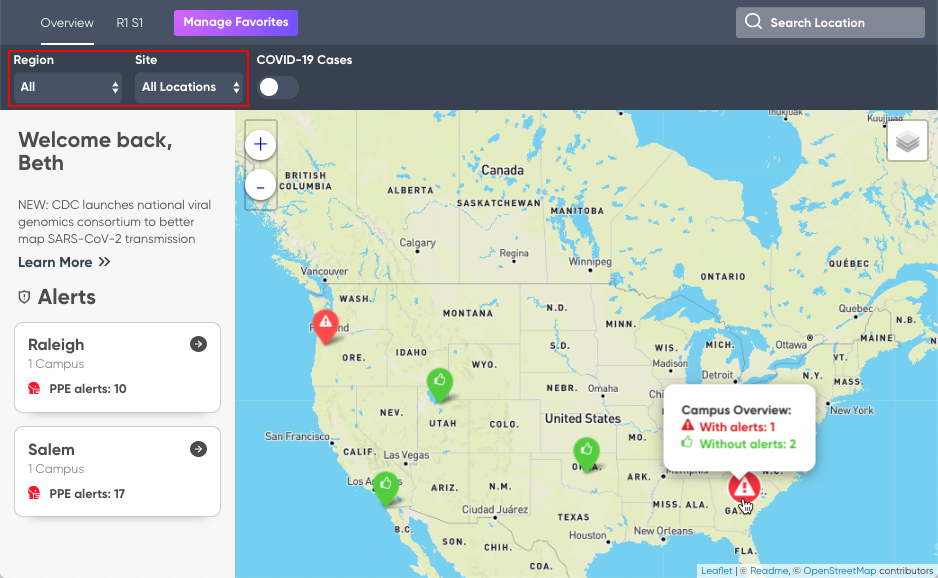Toggle the COVID-19 Cases switch
The height and width of the screenshot is (578, 938).
click(278, 87)
